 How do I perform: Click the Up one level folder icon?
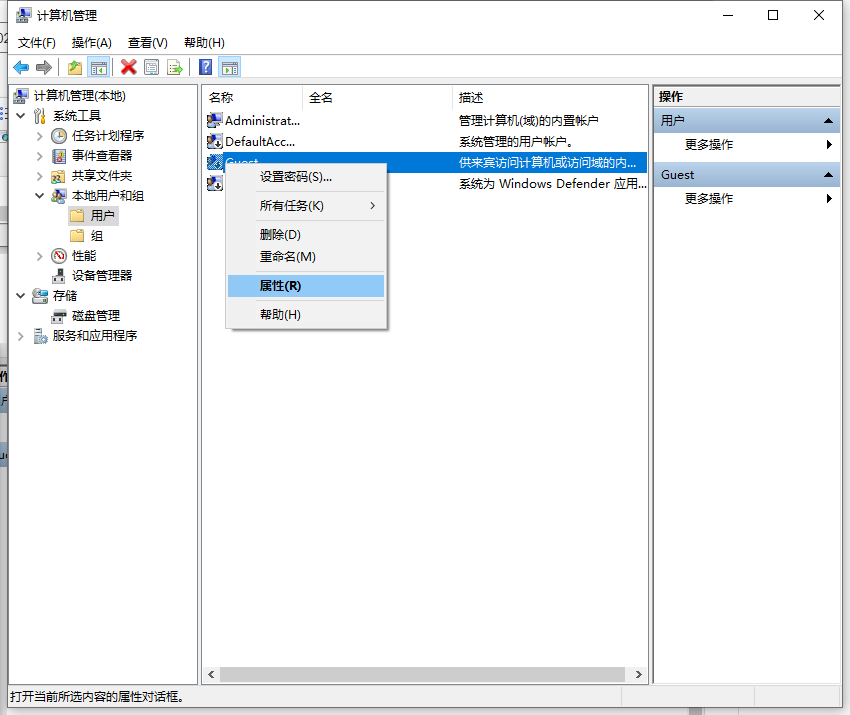coord(75,67)
